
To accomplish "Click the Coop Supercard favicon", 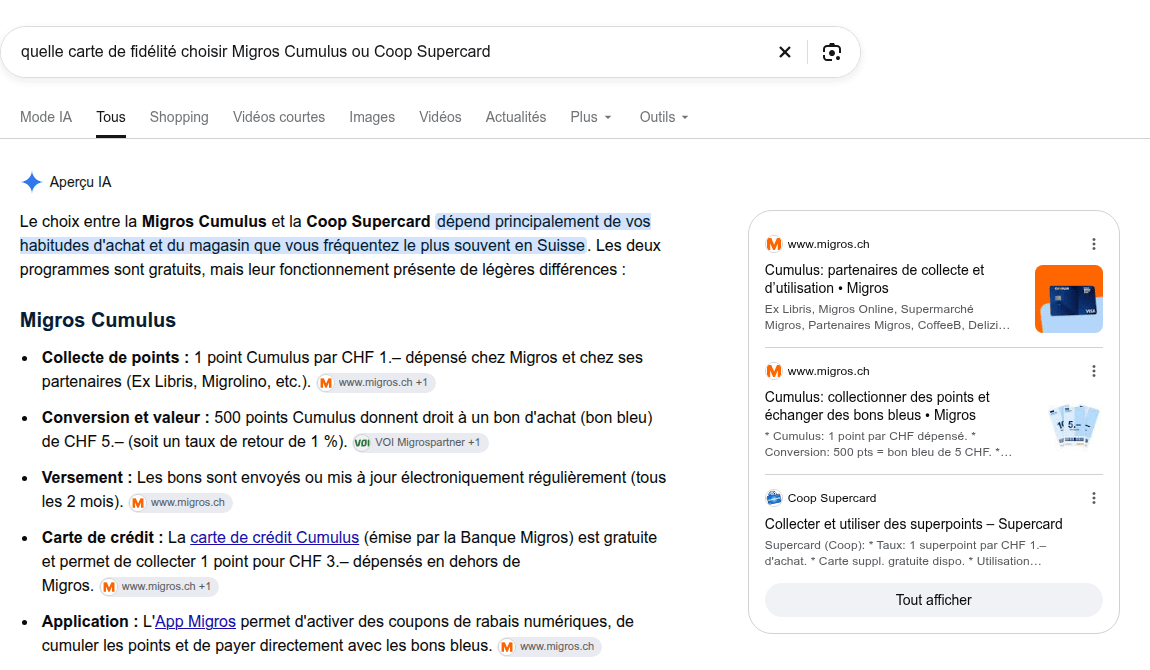I will (773, 498).
